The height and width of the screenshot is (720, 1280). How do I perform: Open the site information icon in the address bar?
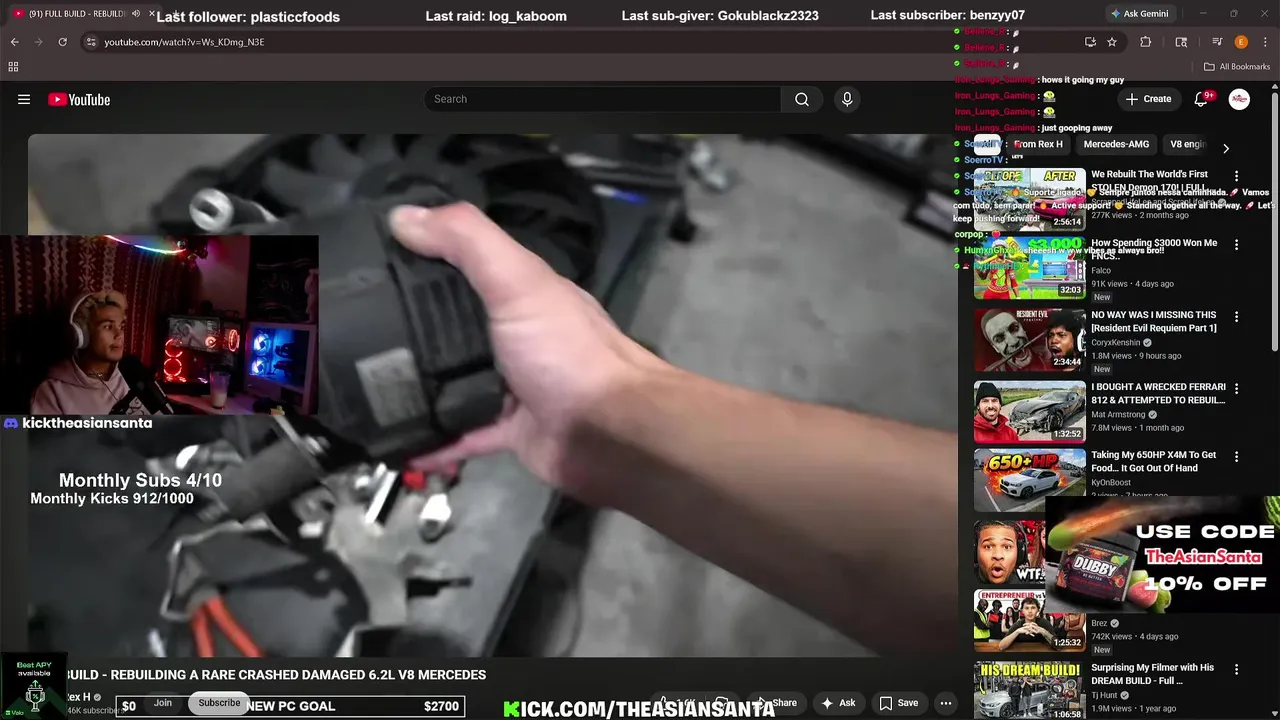(x=91, y=42)
